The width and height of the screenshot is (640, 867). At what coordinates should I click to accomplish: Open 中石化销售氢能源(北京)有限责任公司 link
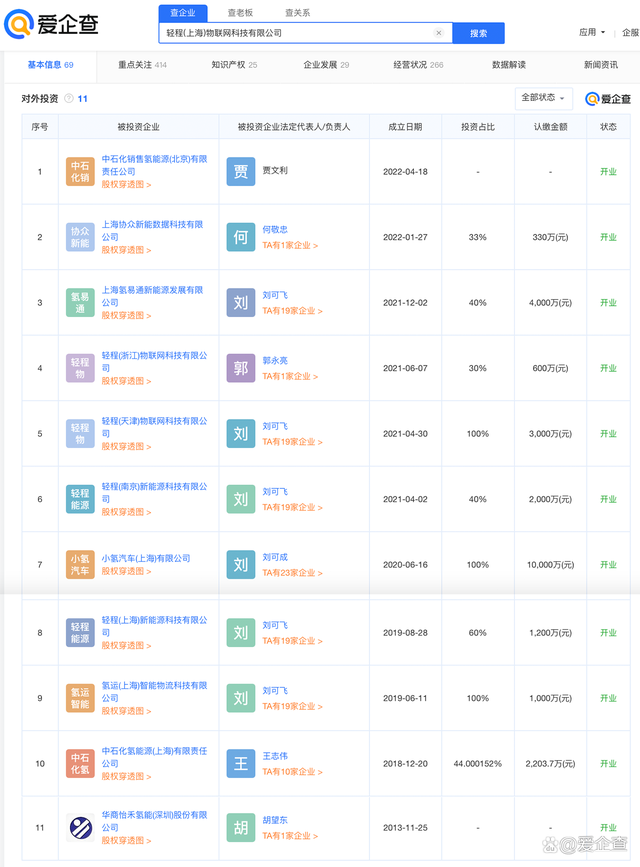click(x=154, y=165)
